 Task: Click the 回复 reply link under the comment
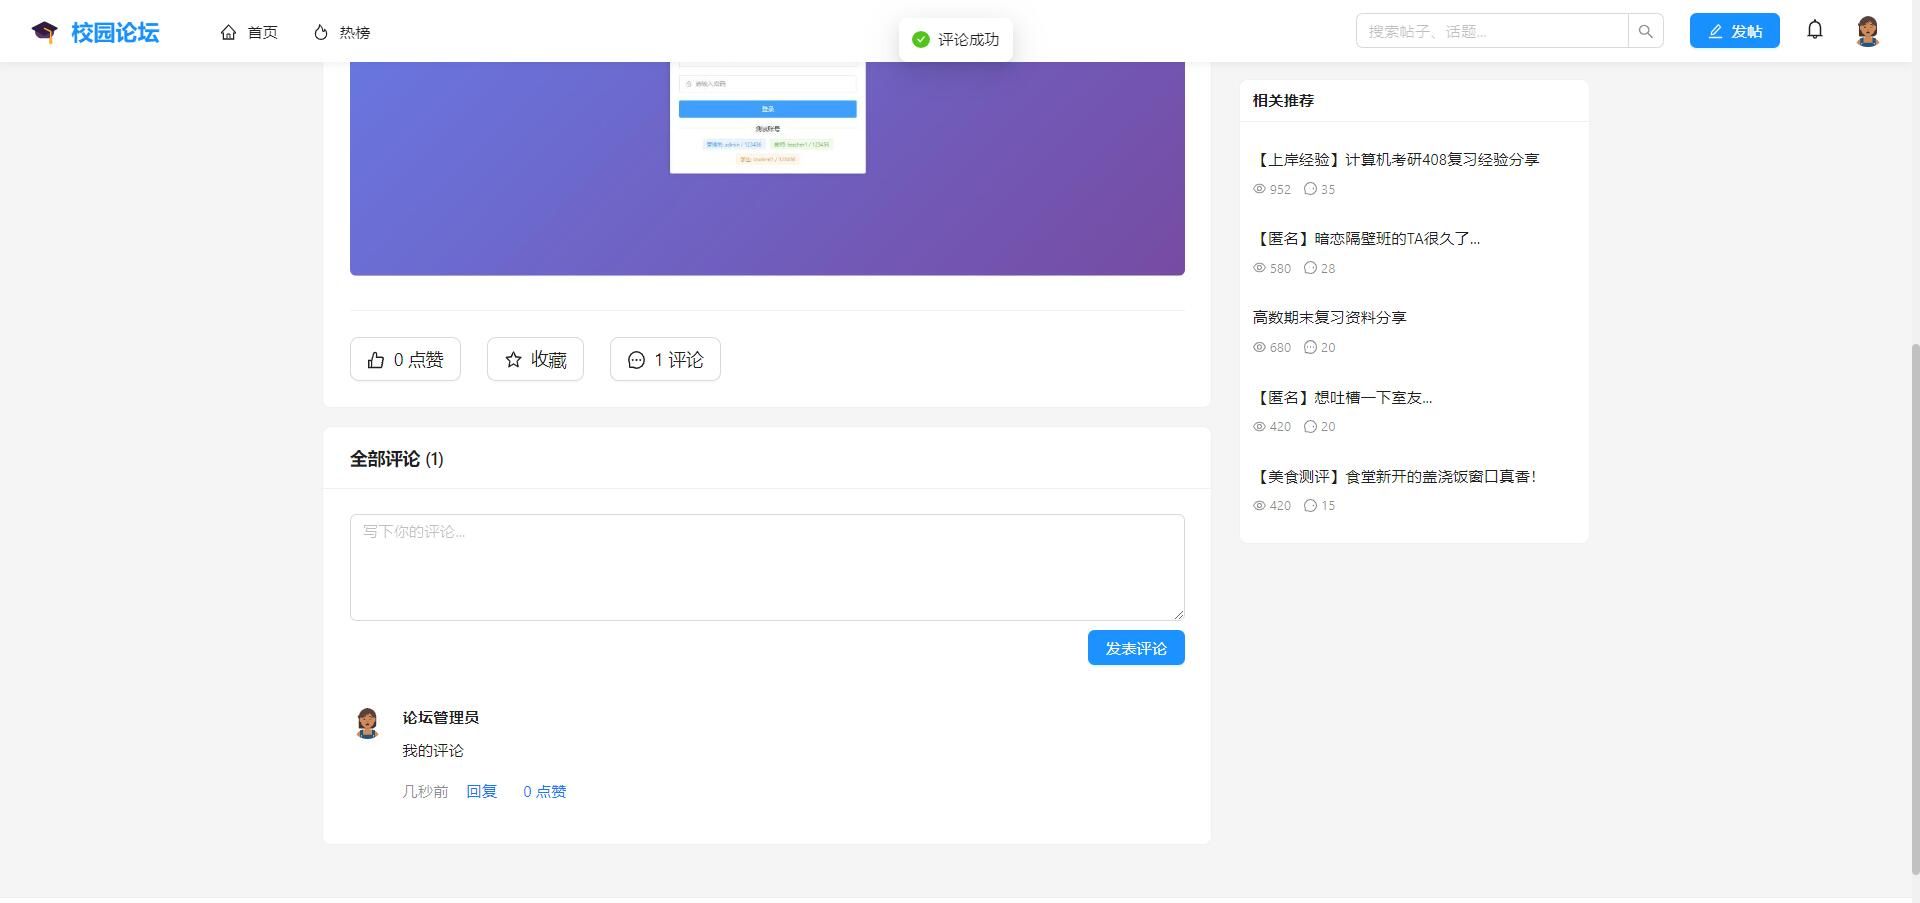pyautogui.click(x=481, y=791)
